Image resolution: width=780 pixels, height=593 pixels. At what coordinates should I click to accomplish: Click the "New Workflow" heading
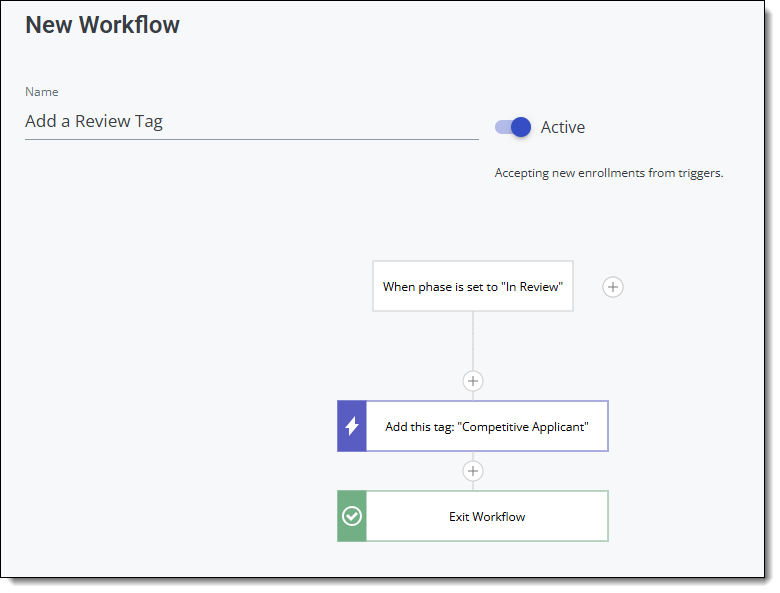pos(102,25)
